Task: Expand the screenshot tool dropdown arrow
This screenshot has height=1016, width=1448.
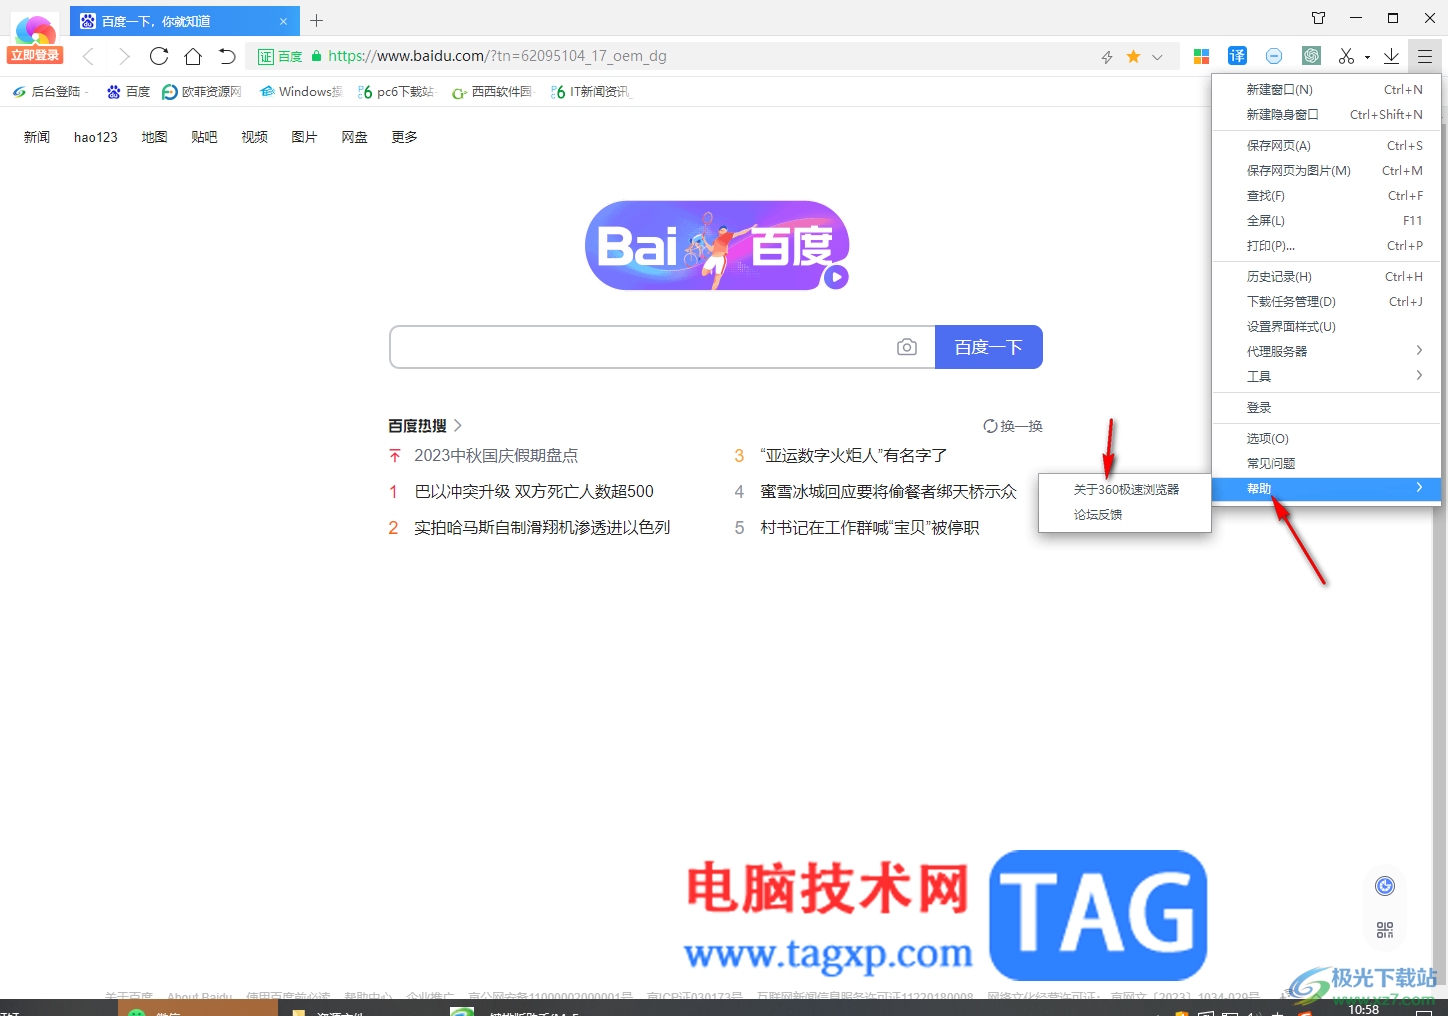Action: 1367,57
